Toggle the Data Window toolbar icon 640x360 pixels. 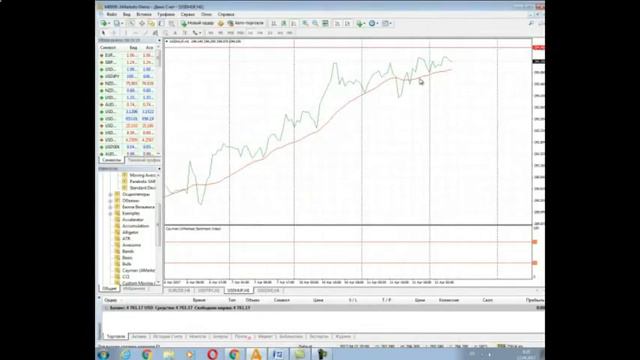pos(142,23)
